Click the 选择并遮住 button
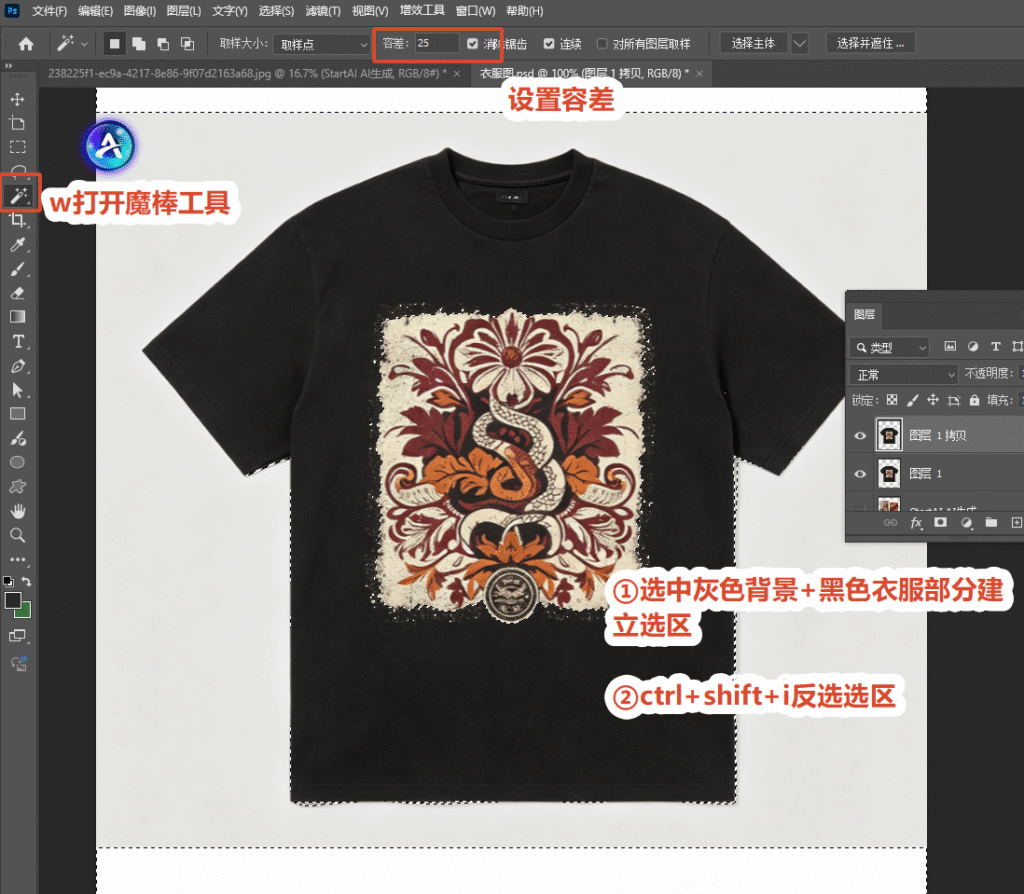The height and width of the screenshot is (894, 1024). coord(871,44)
